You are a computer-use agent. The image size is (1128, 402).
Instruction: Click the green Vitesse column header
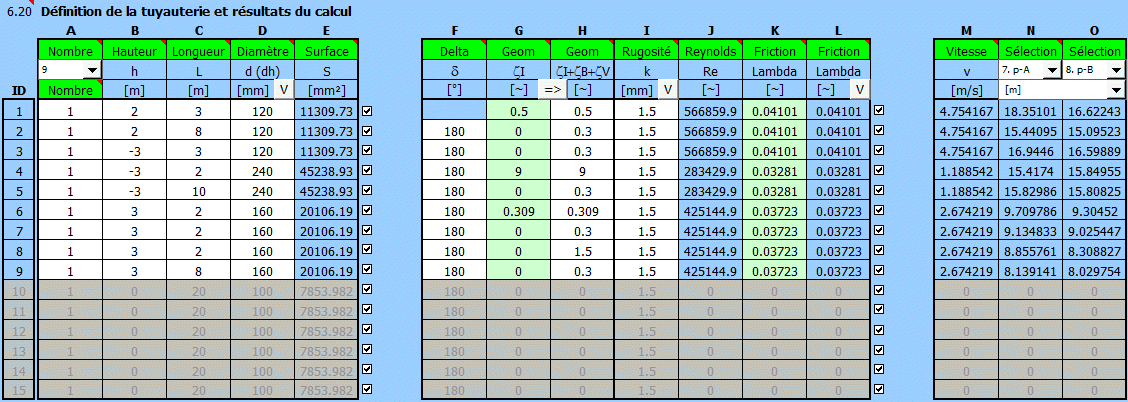[965, 50]
